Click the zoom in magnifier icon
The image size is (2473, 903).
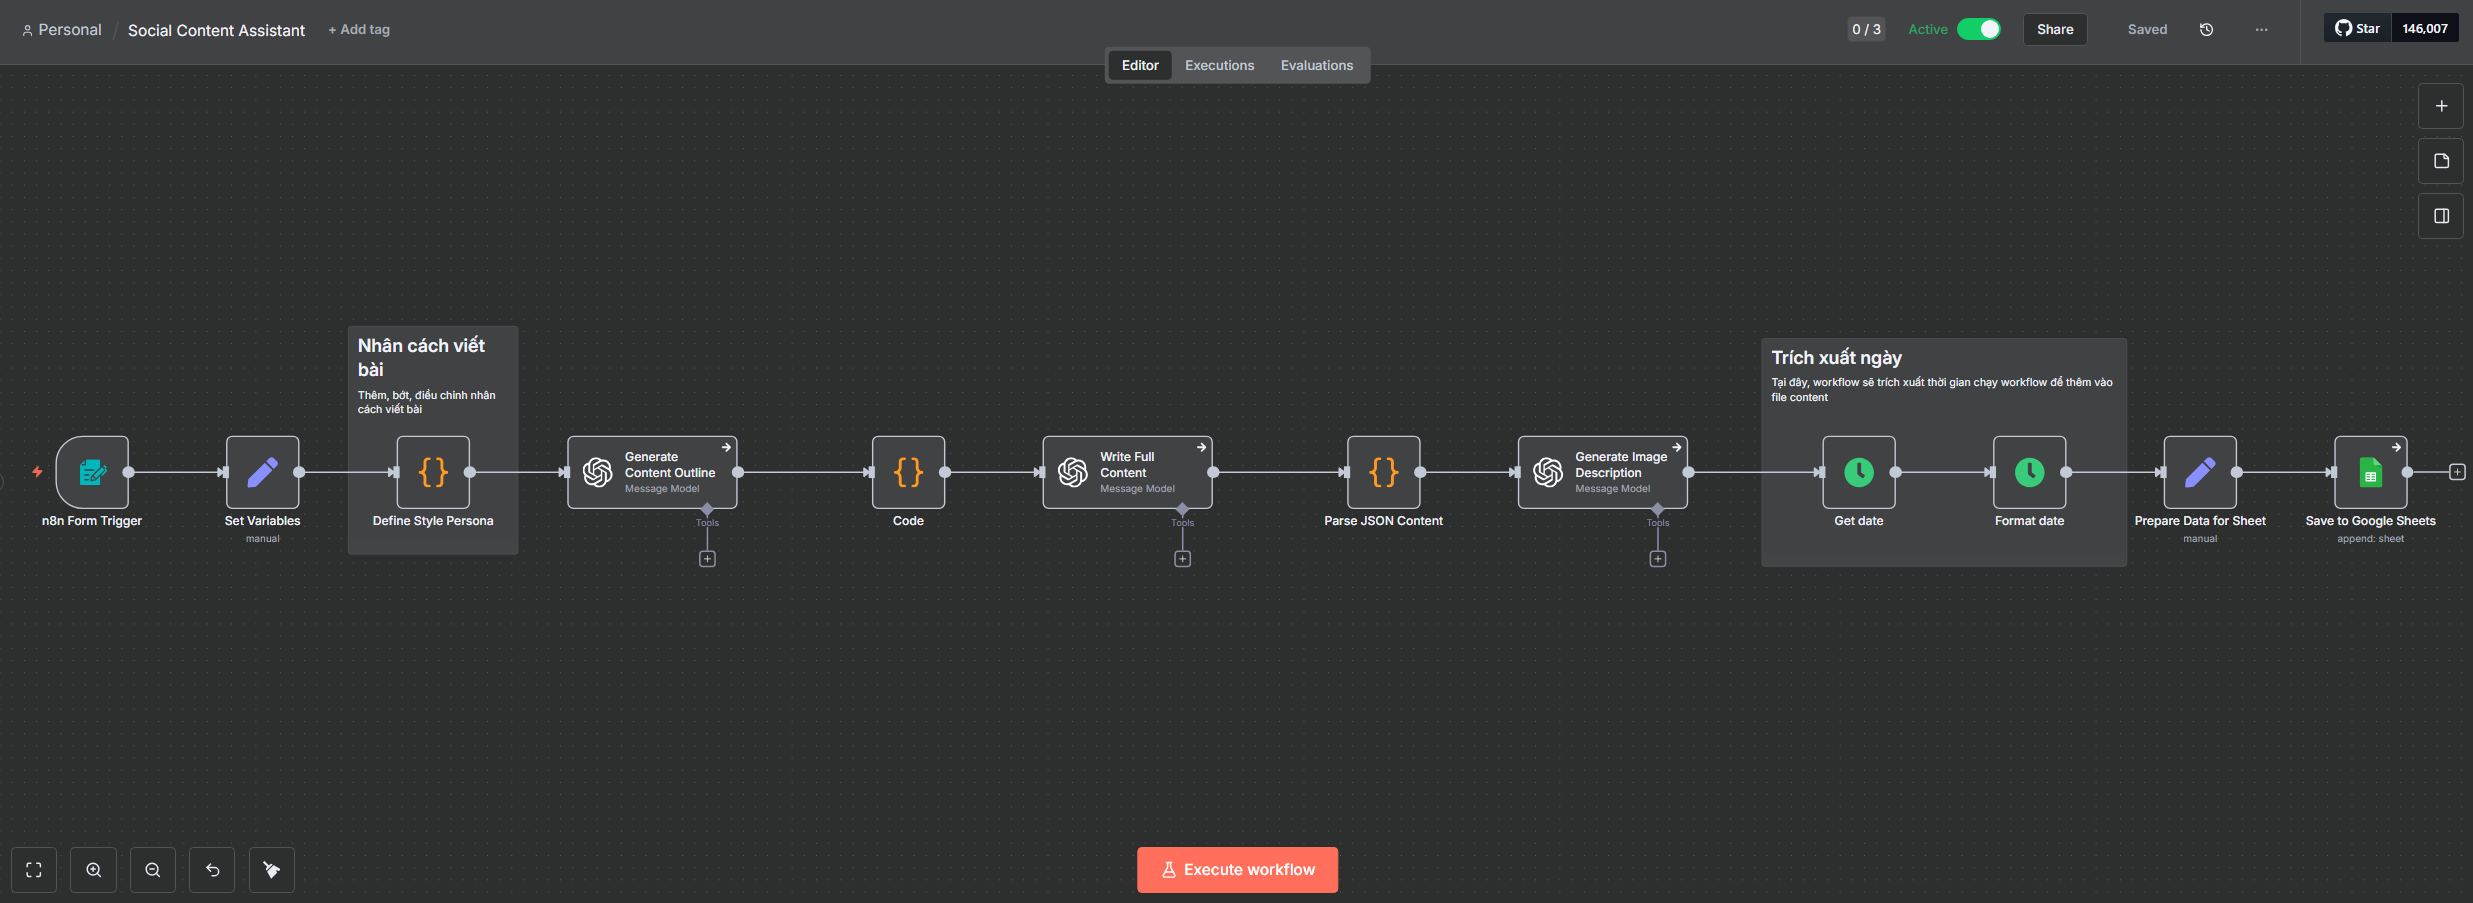point(94,870)
